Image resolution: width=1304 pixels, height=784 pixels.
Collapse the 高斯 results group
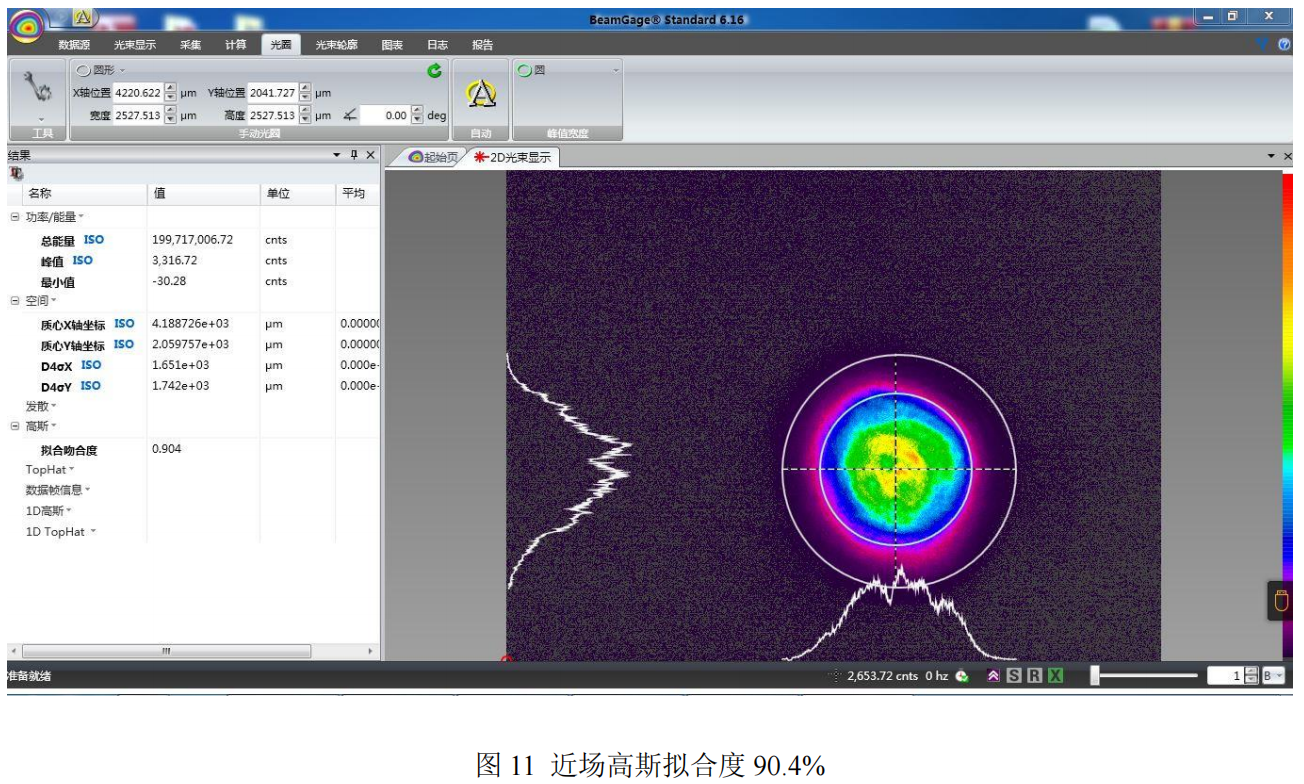(15, 426)
